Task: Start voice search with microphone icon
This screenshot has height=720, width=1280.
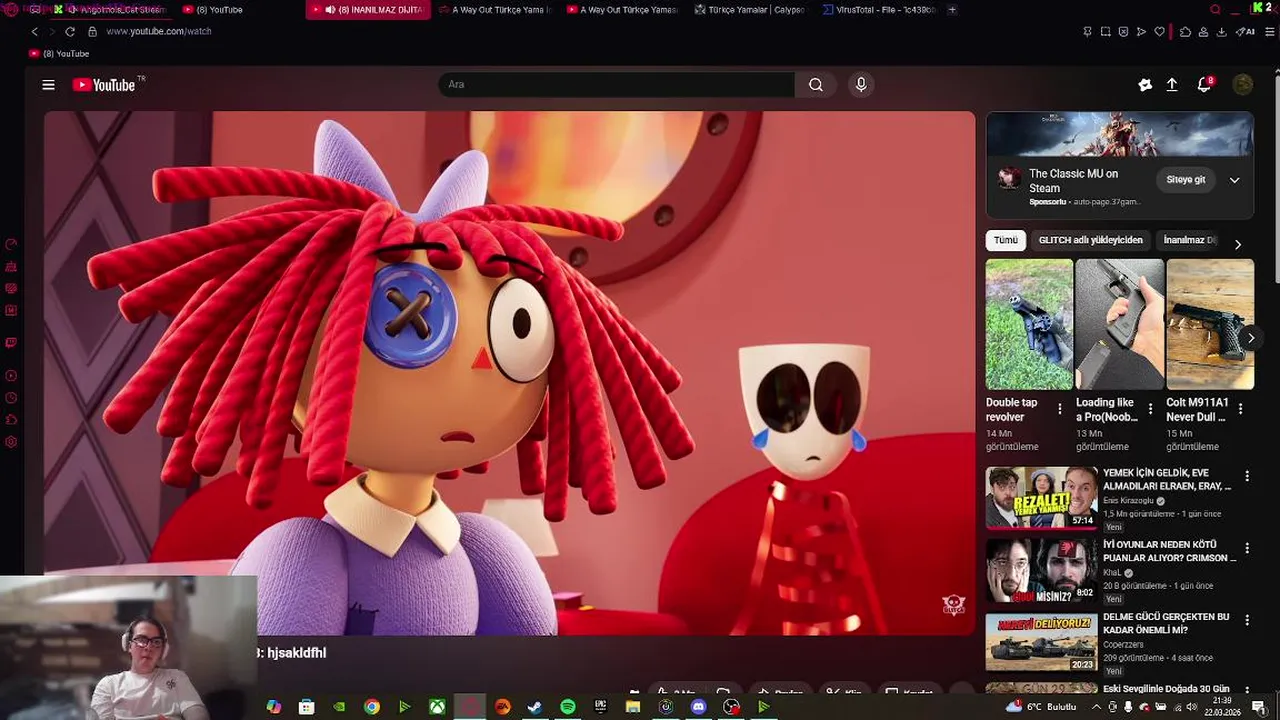Action: click(x=861, y=85)
